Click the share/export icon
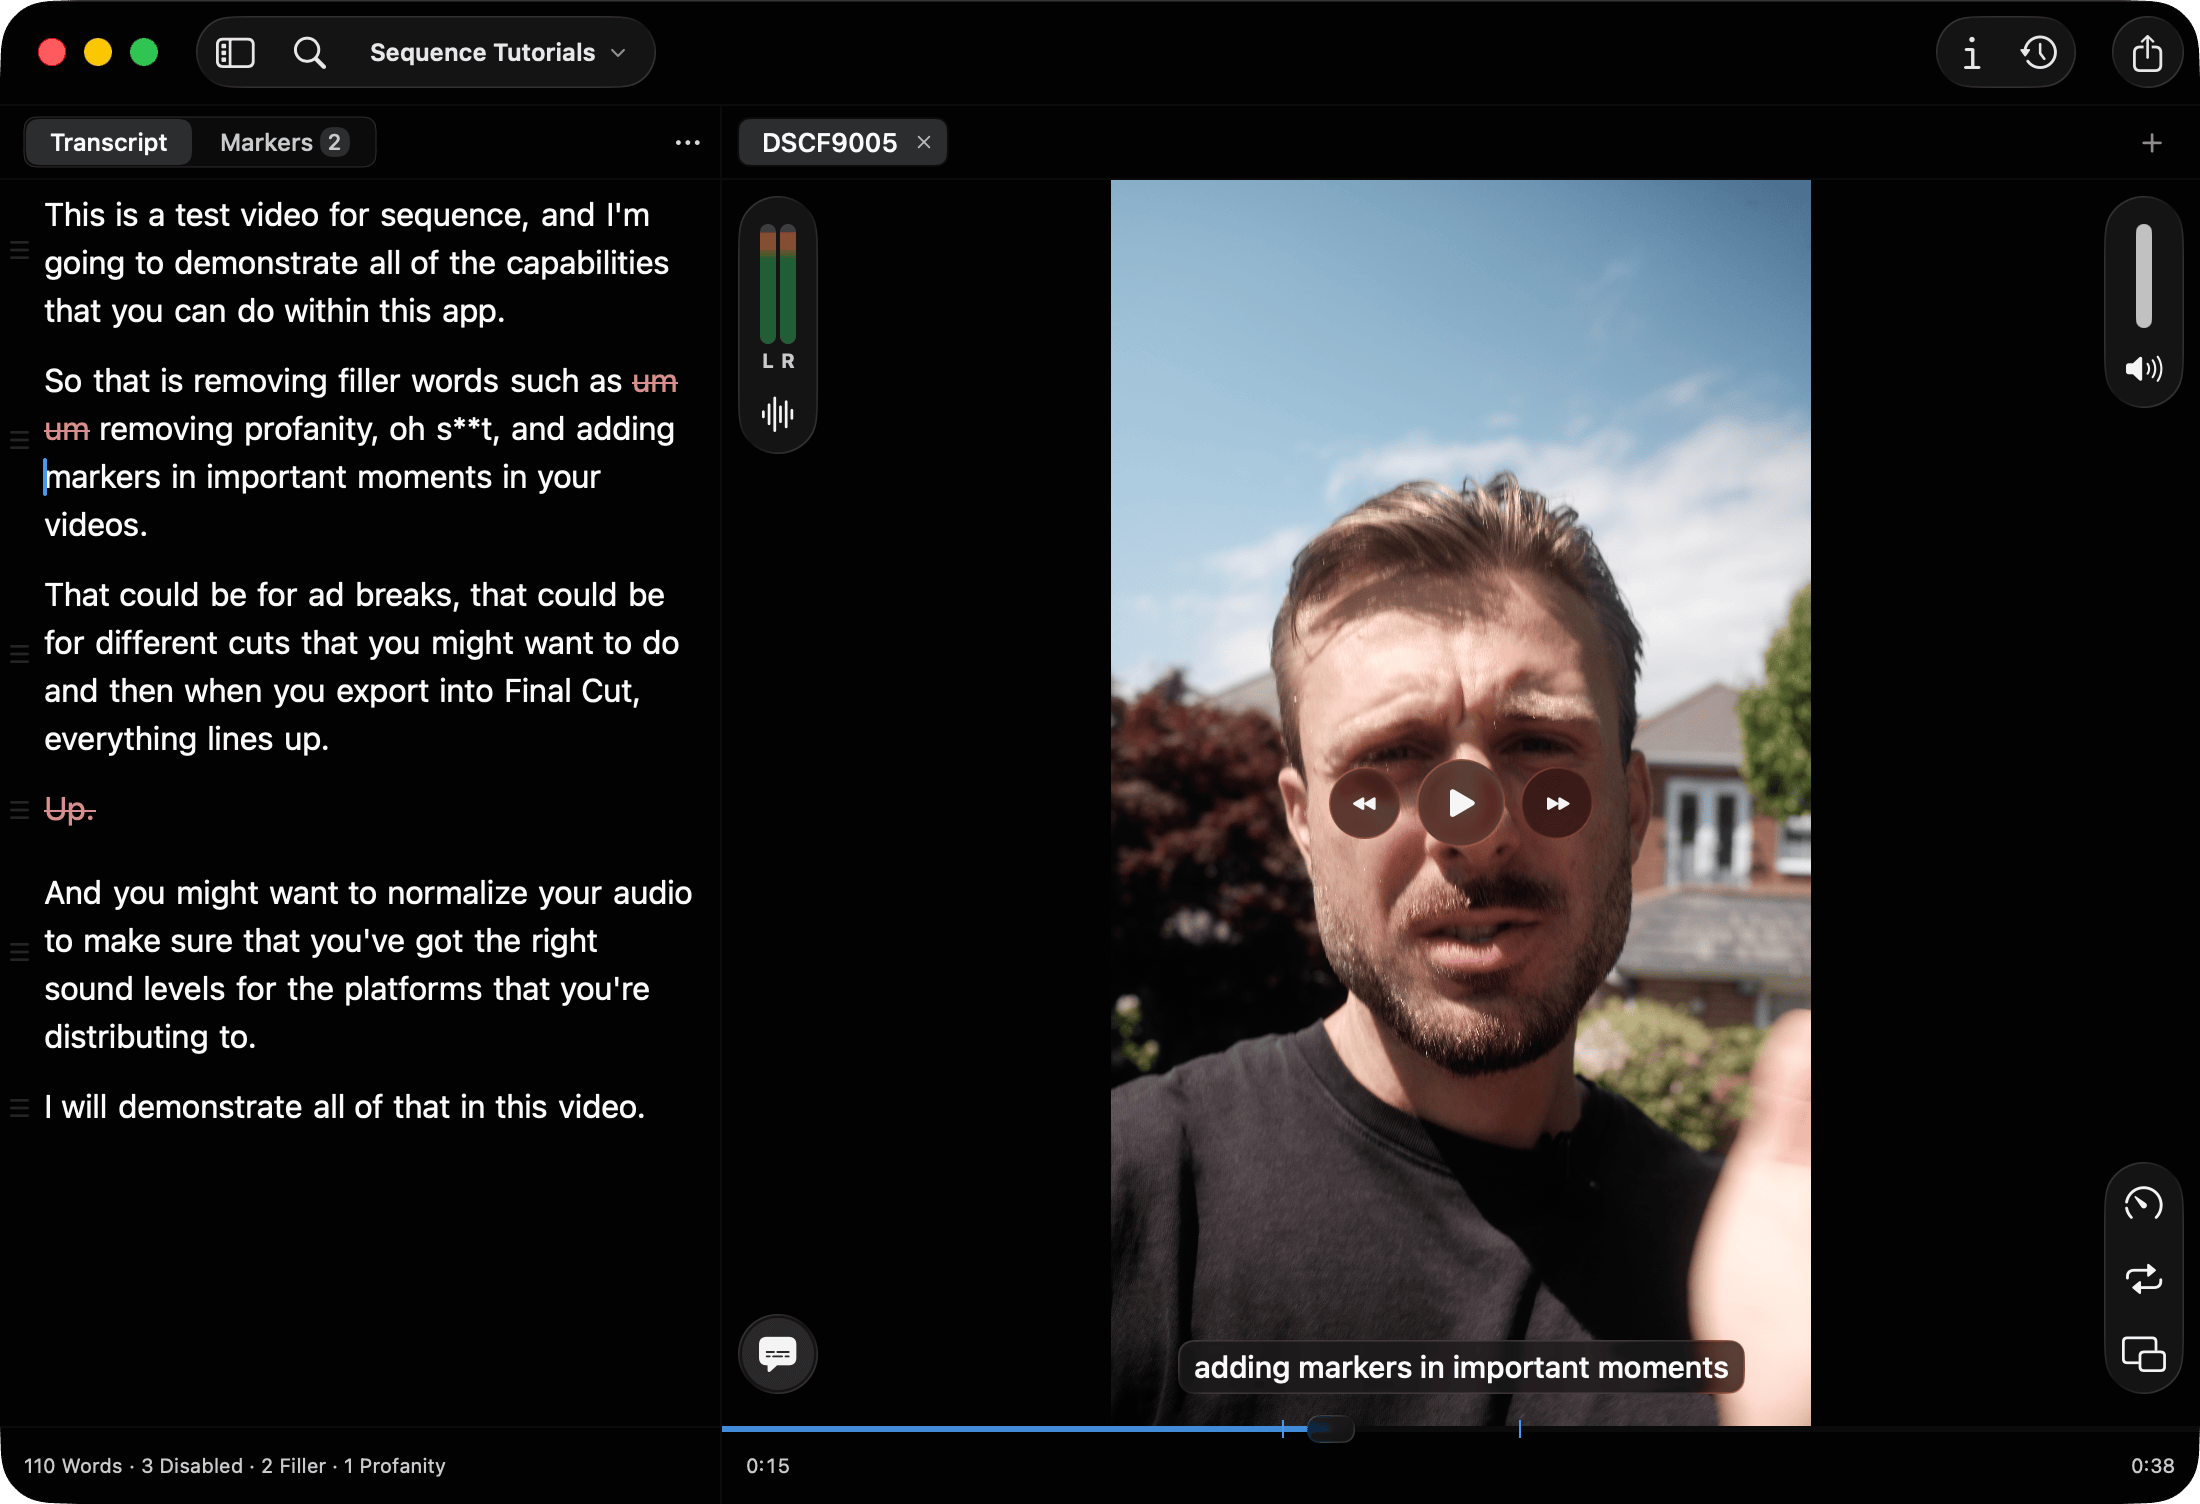Image resolution: width=2200 pixels, height=1504 pixels. click(x=2146, y=53)
